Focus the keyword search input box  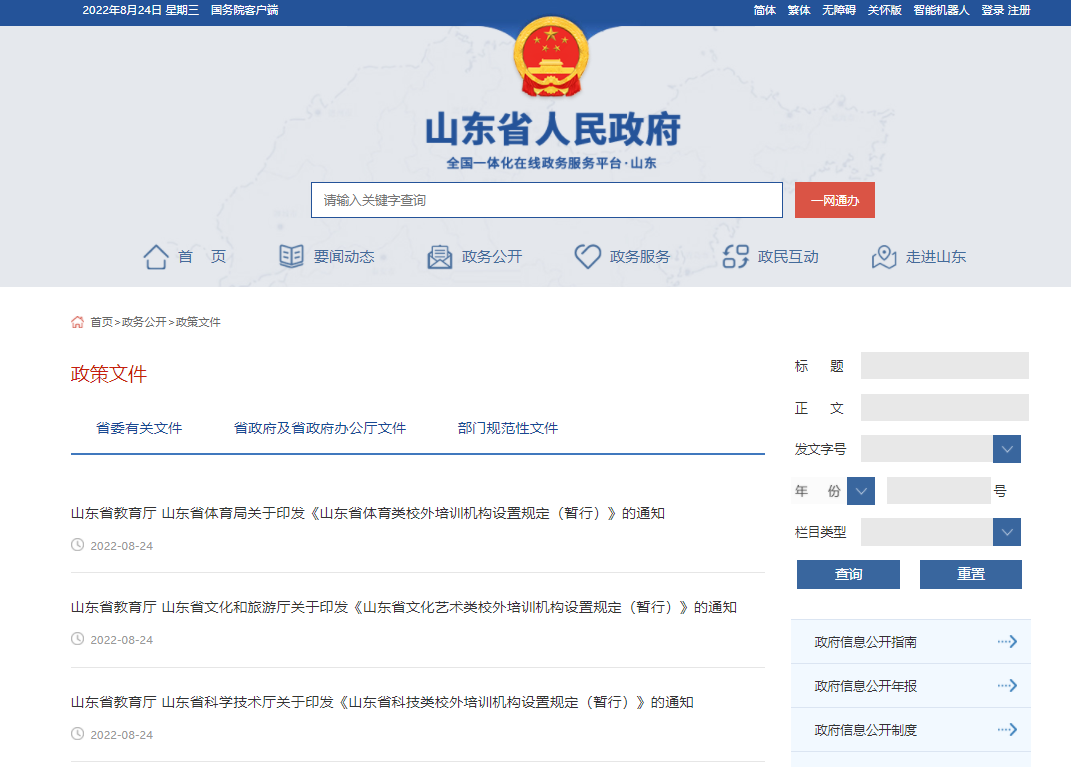(546, 200)
